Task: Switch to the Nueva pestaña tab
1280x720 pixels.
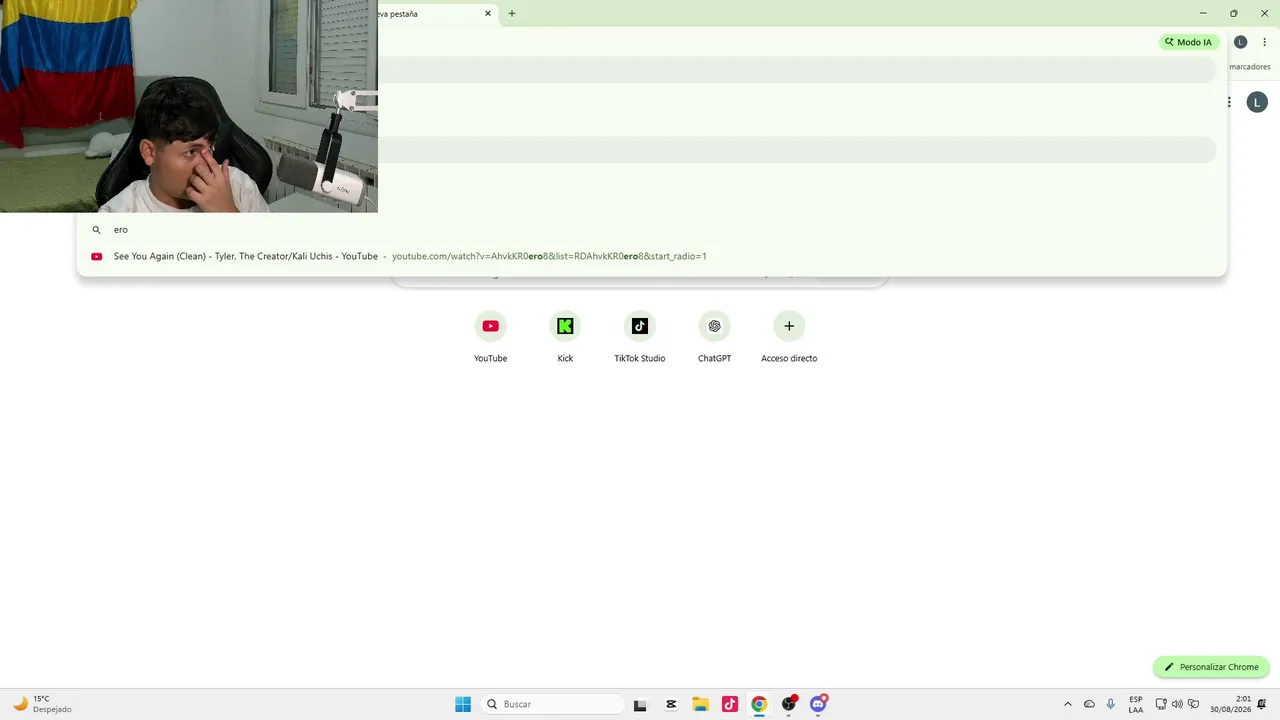Action: (436, 14)
